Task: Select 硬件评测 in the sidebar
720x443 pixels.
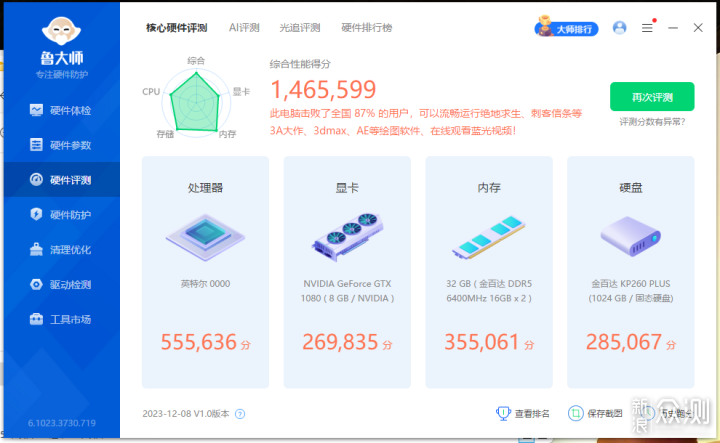Action: point(62,180)
